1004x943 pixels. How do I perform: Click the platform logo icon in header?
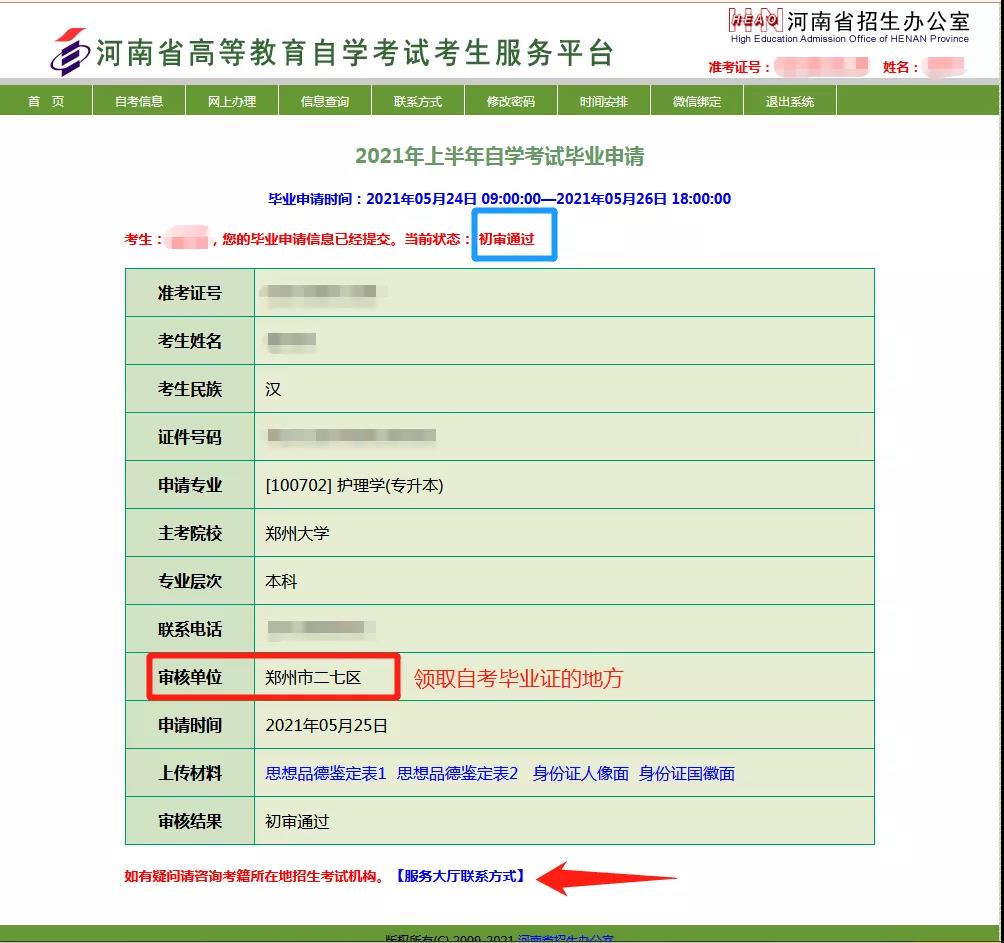tap(69, 53)
